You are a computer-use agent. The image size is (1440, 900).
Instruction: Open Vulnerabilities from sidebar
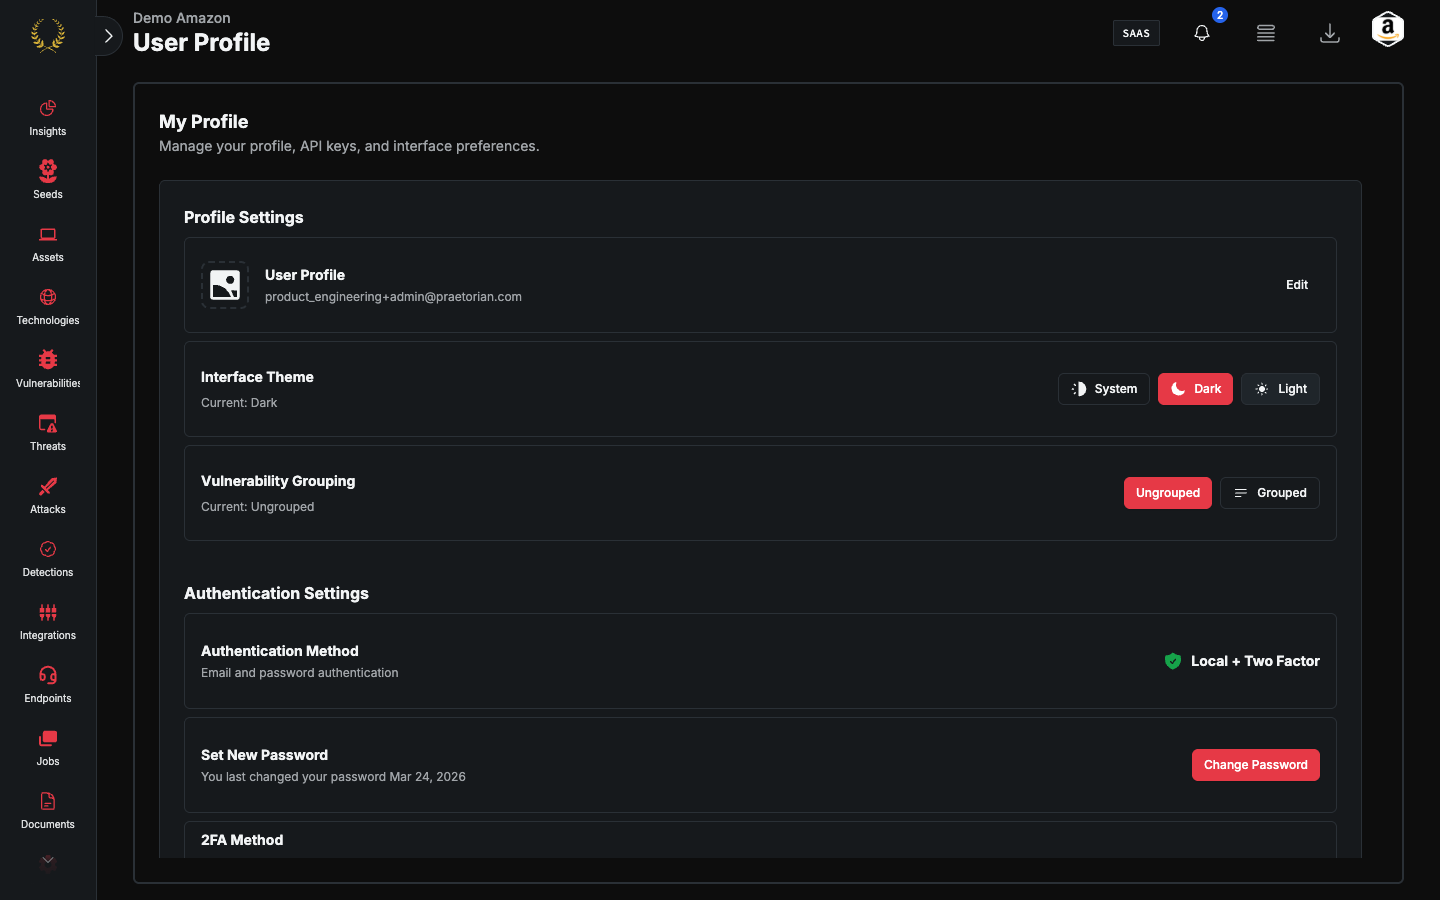point(48,370)
